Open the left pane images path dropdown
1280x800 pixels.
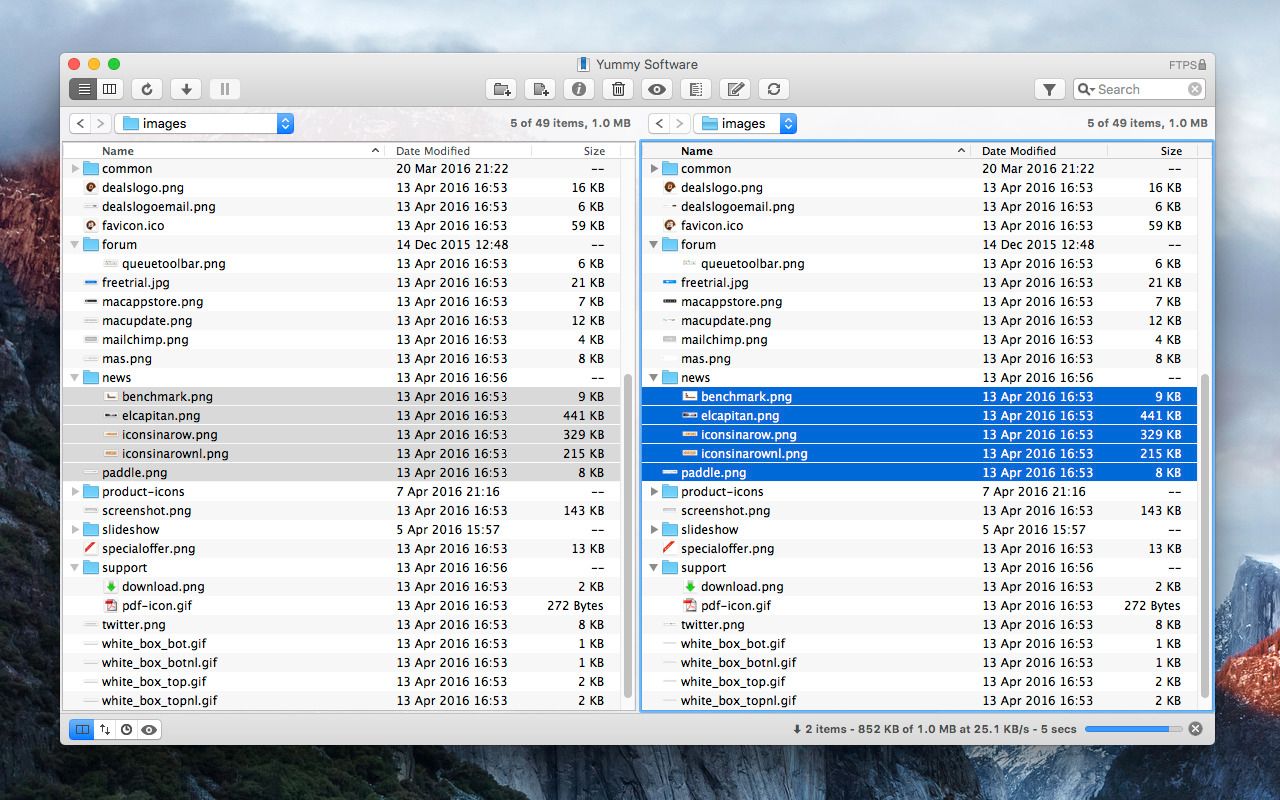tap(285, 123)
